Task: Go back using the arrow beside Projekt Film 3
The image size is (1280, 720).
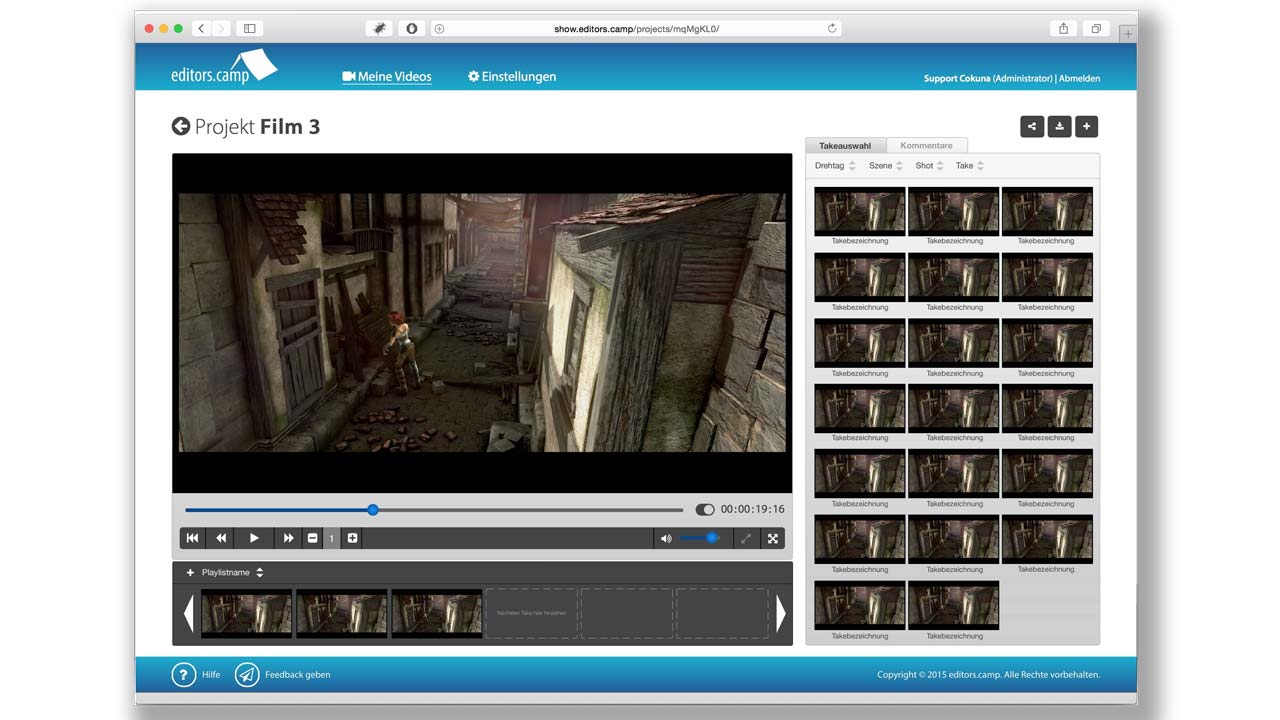Action: pyautogui.click(x=181, y=126)
